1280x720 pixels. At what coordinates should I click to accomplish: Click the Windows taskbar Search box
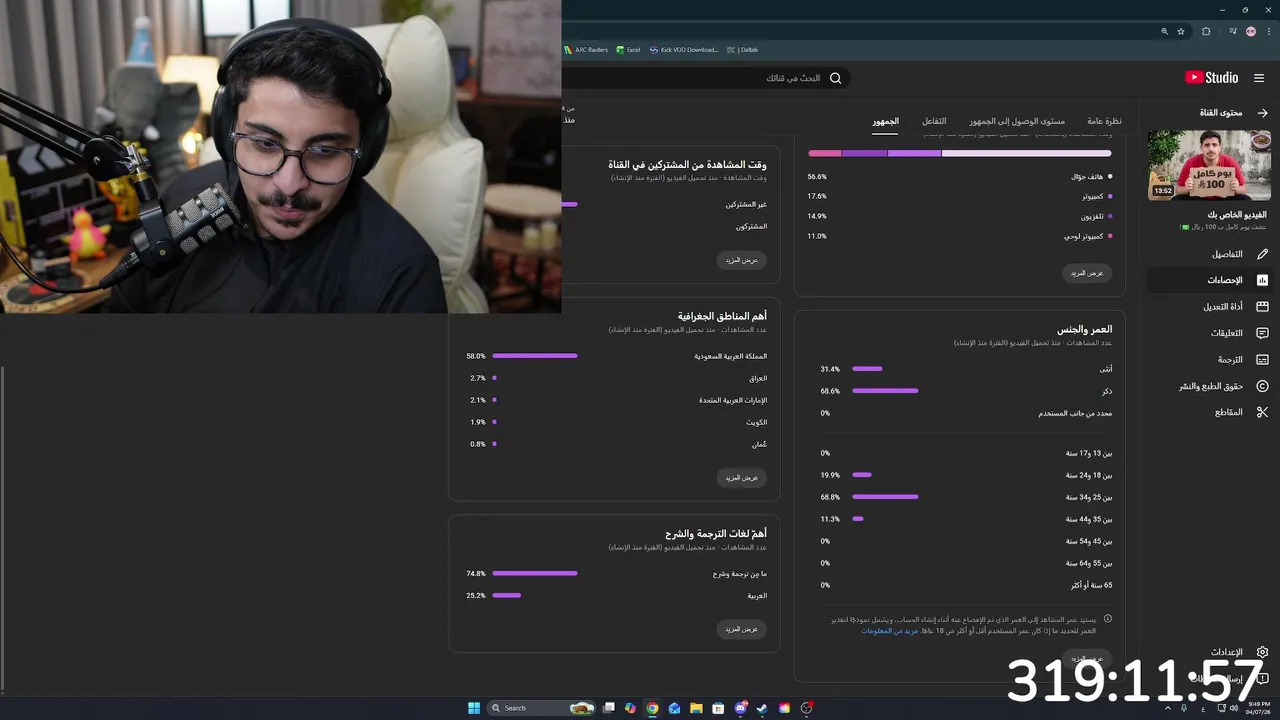pyautogui.click(x=540, y=708)
